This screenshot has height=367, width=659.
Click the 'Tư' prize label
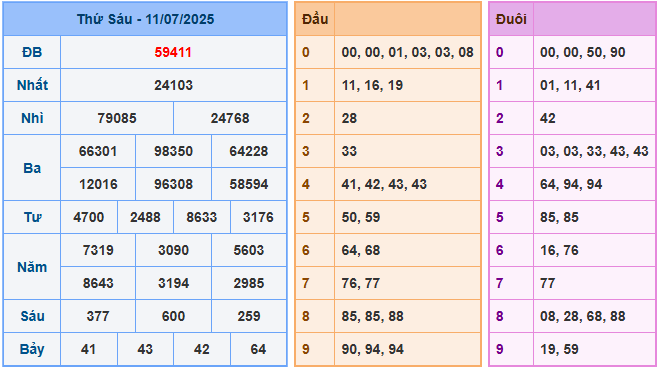tap(32, 217)
